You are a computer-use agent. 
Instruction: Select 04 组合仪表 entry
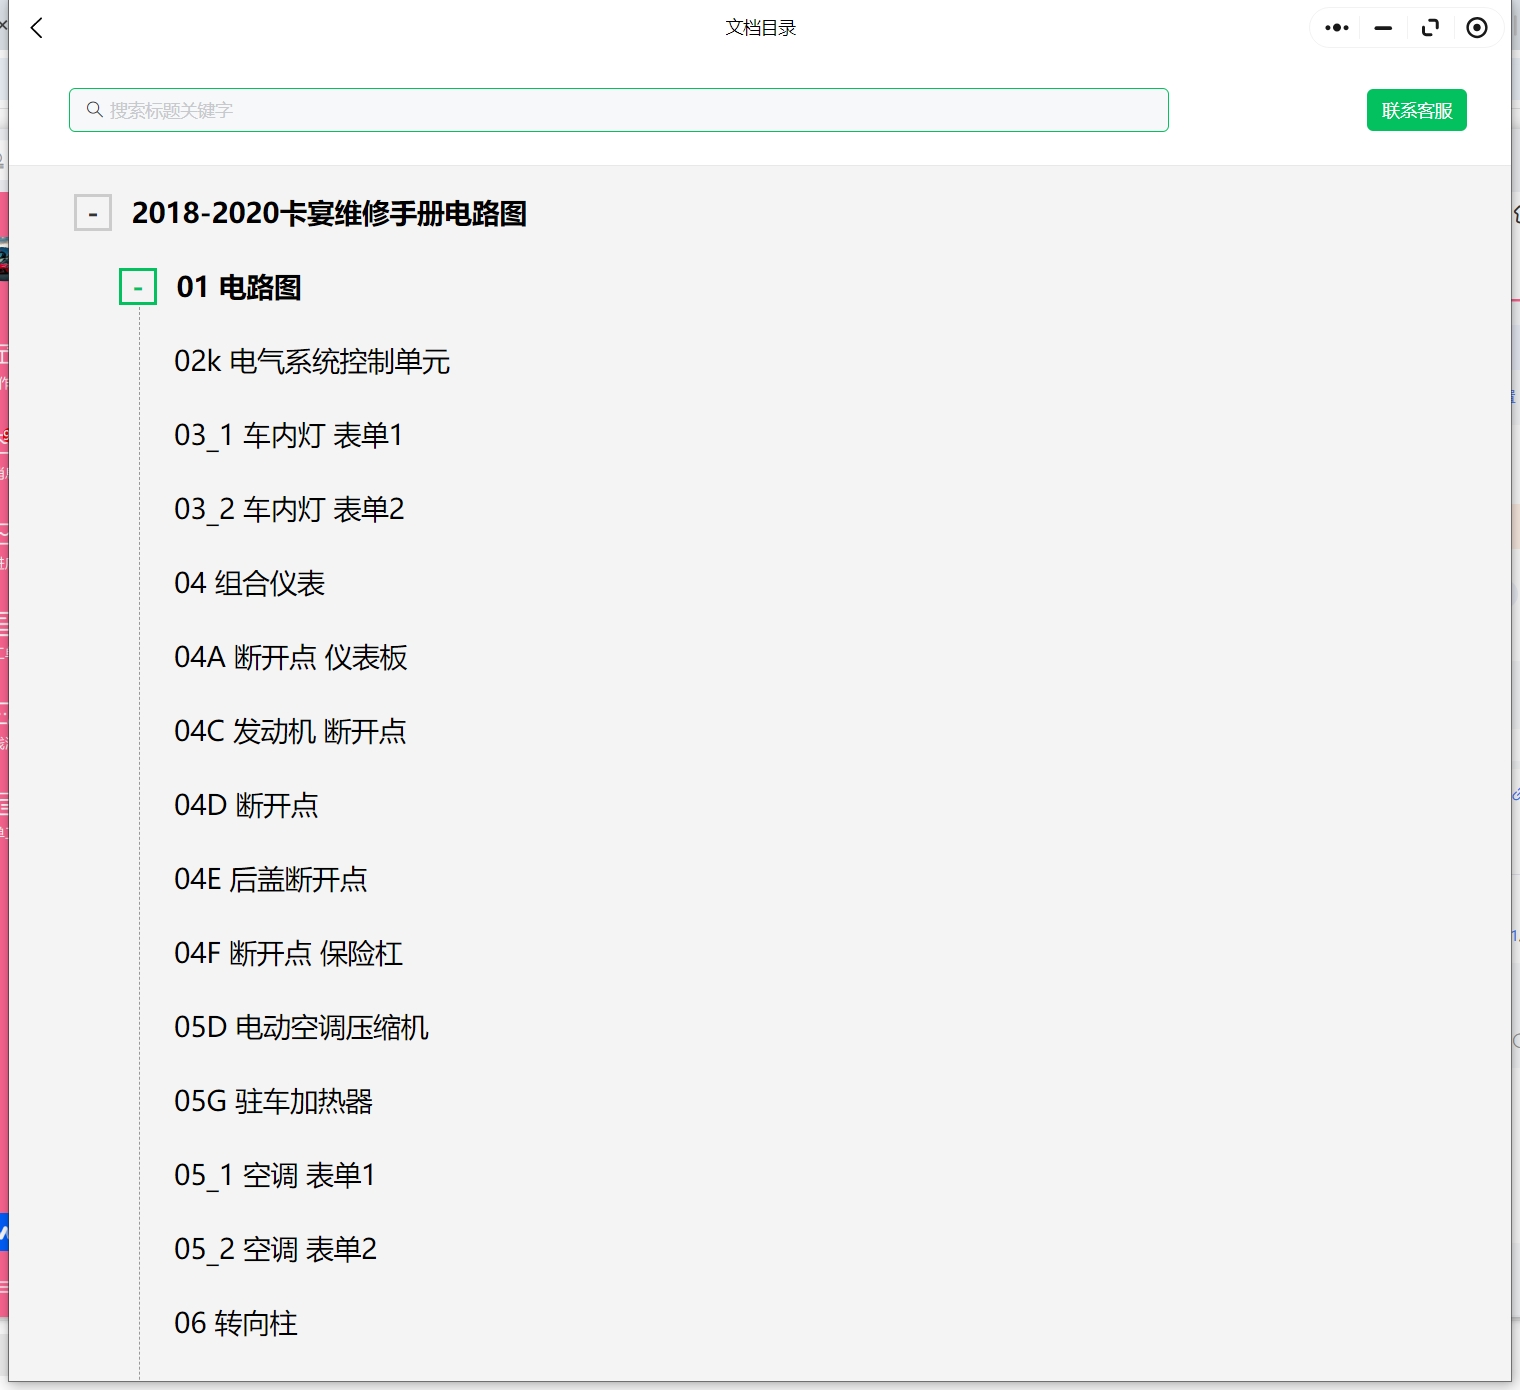pos(249,583)
